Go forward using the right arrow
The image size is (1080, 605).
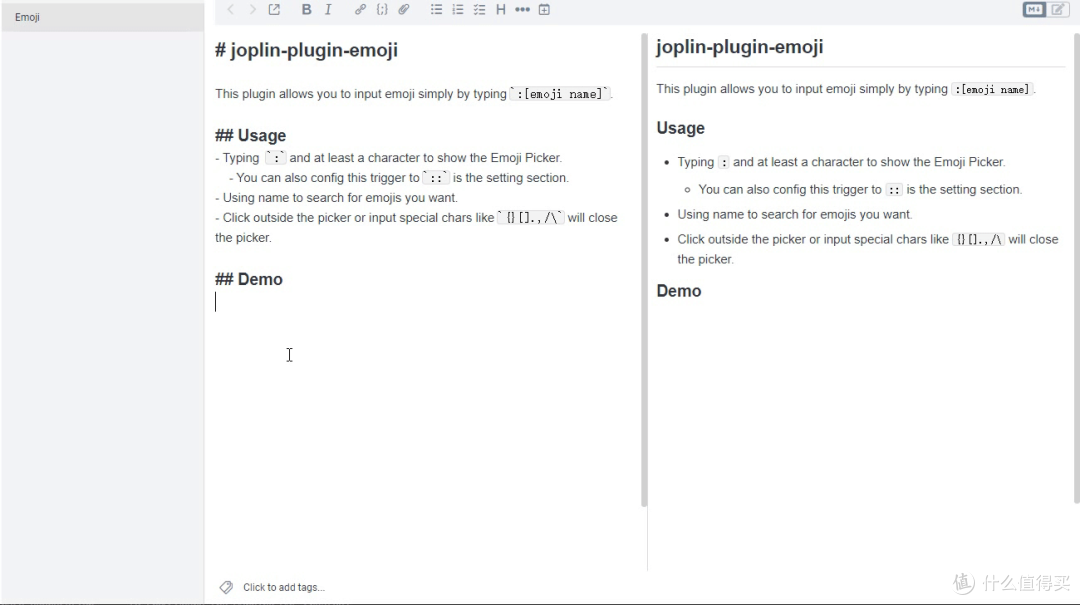[252, 10]
